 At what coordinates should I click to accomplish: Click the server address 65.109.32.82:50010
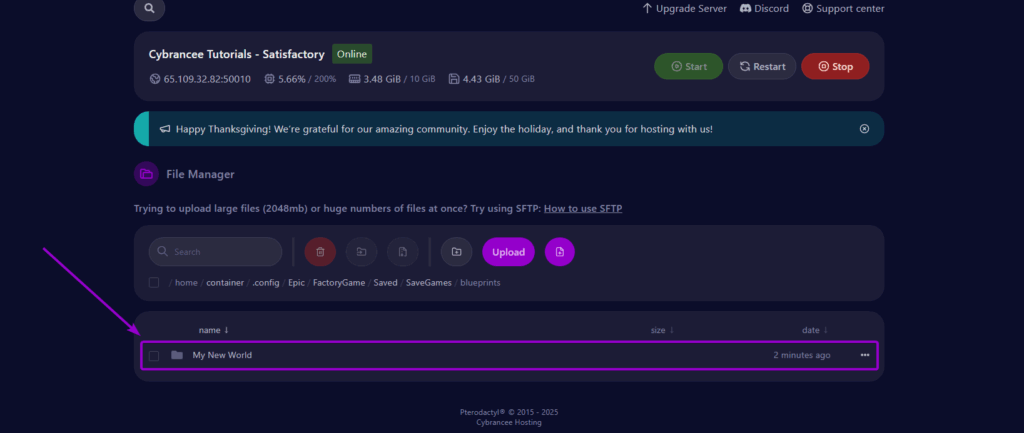click(x=200, y=79)
